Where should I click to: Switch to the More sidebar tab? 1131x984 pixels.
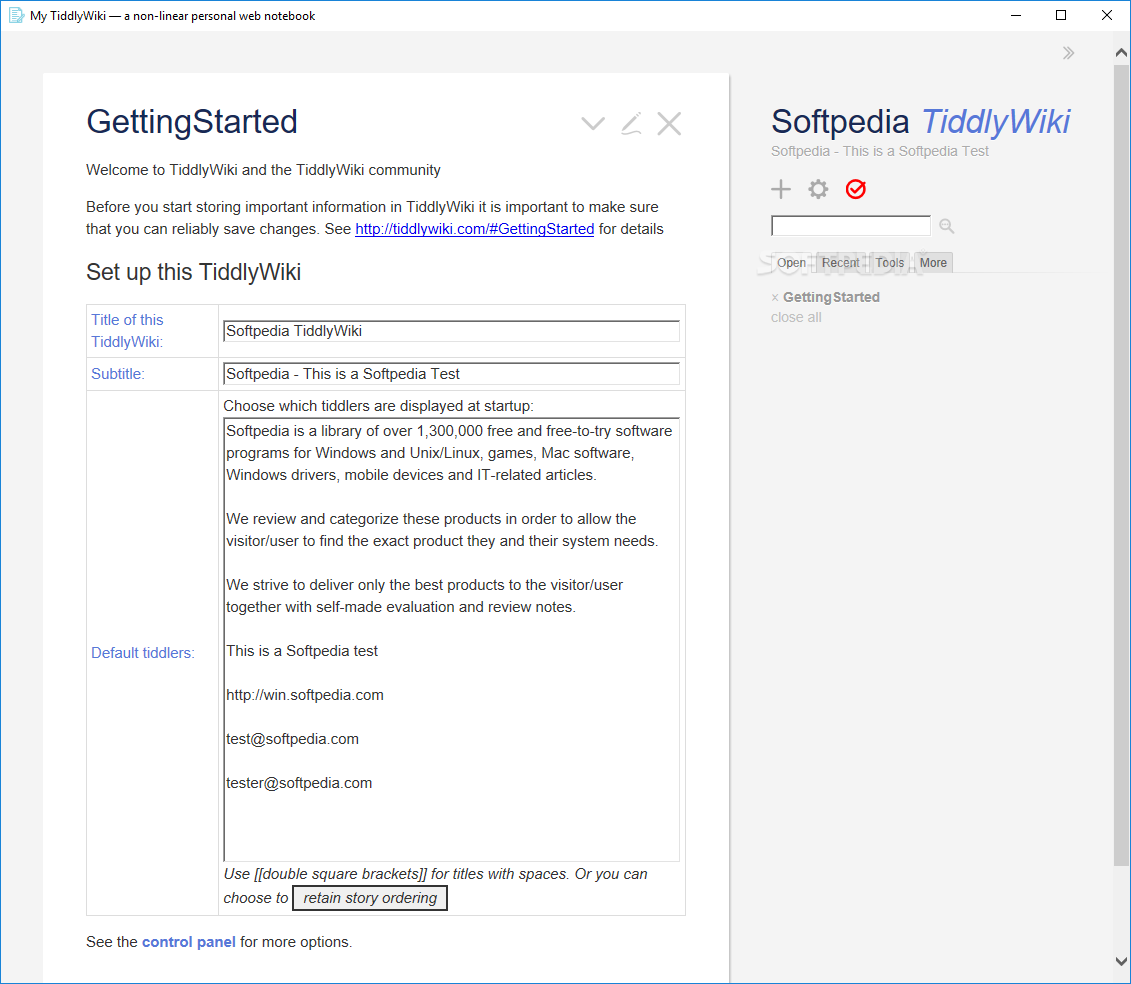coord(933,263)
